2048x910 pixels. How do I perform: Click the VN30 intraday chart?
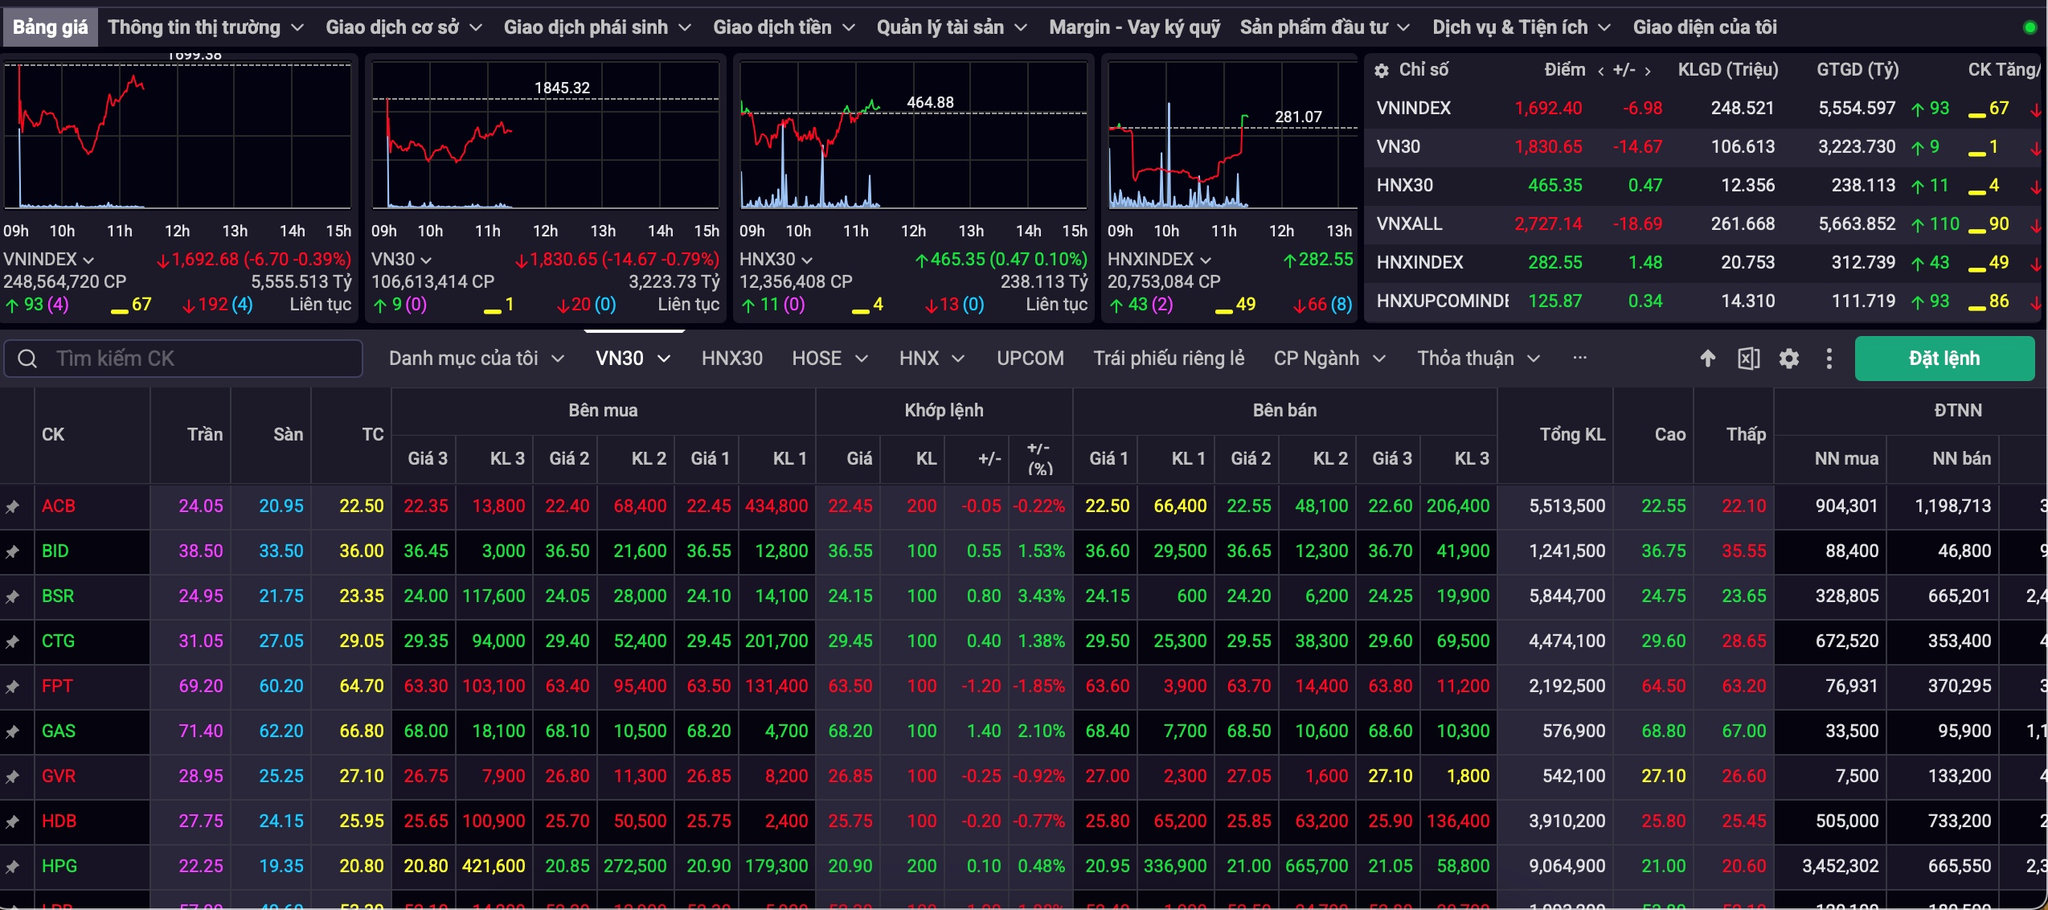click(x=545, y=135)
